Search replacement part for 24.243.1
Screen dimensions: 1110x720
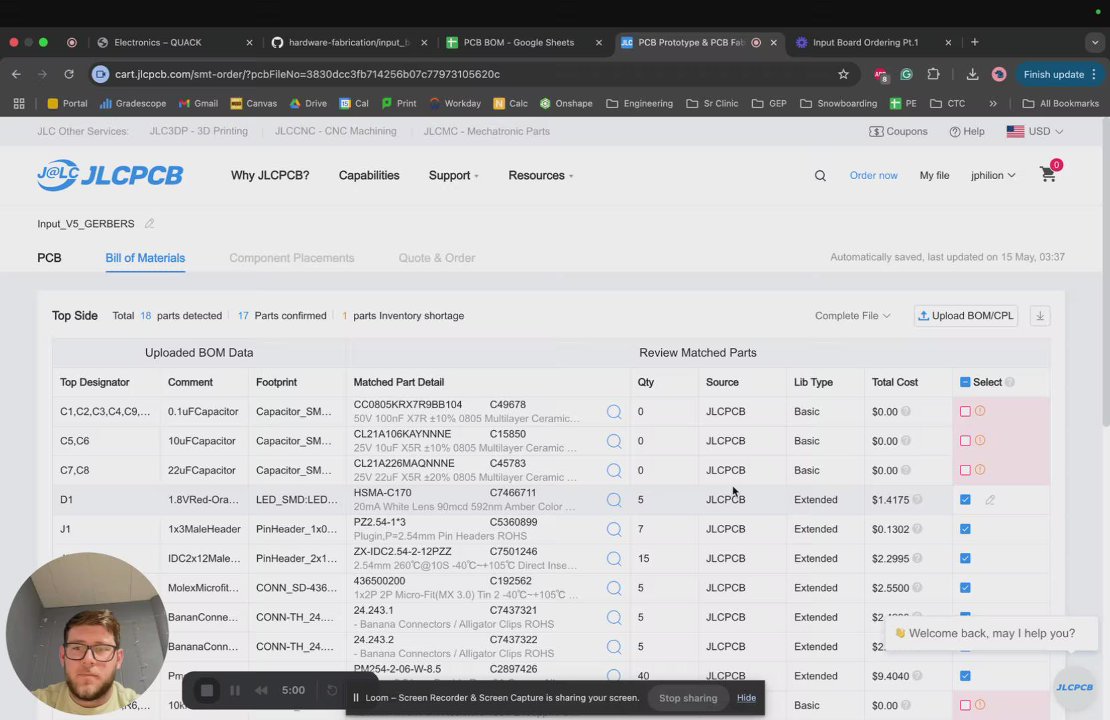(x=614, y=617)
